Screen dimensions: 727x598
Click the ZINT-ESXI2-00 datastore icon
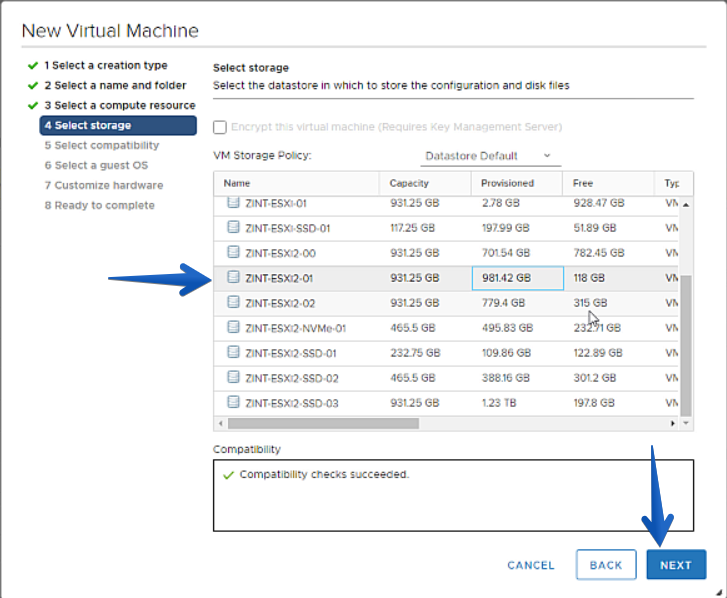233,252
